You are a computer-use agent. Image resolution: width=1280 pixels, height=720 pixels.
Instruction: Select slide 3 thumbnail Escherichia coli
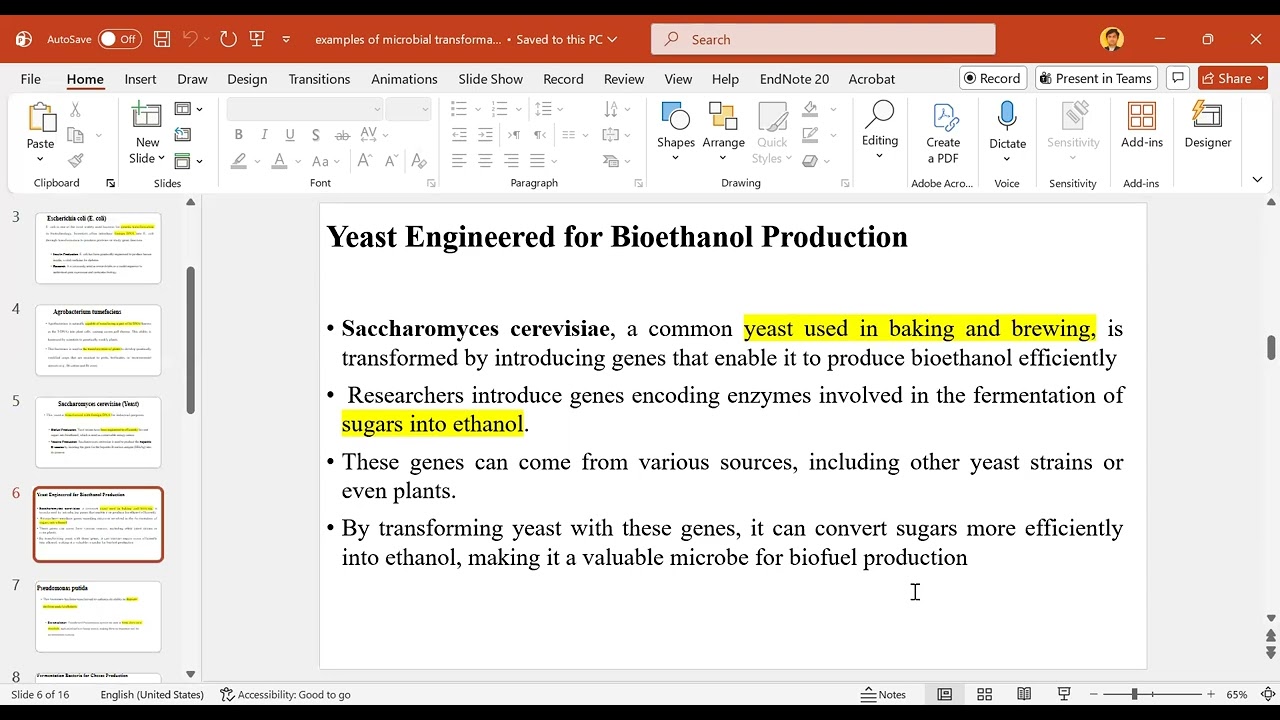(x=98, y=247)
